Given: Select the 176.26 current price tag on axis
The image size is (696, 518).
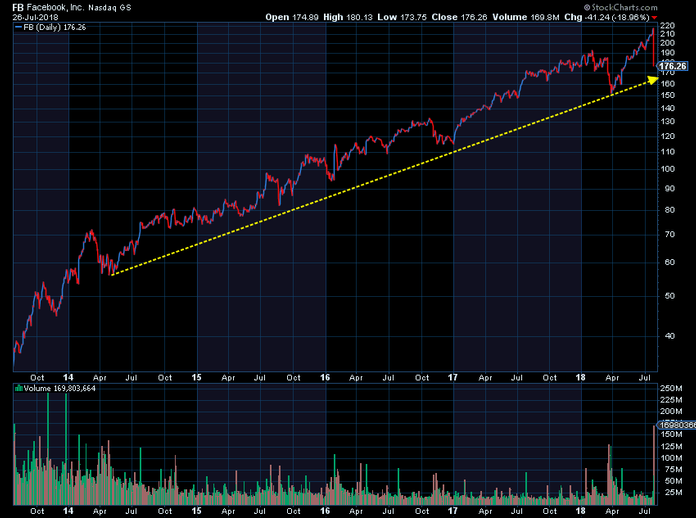Looking at the screenshot, I should click(672, 66).
